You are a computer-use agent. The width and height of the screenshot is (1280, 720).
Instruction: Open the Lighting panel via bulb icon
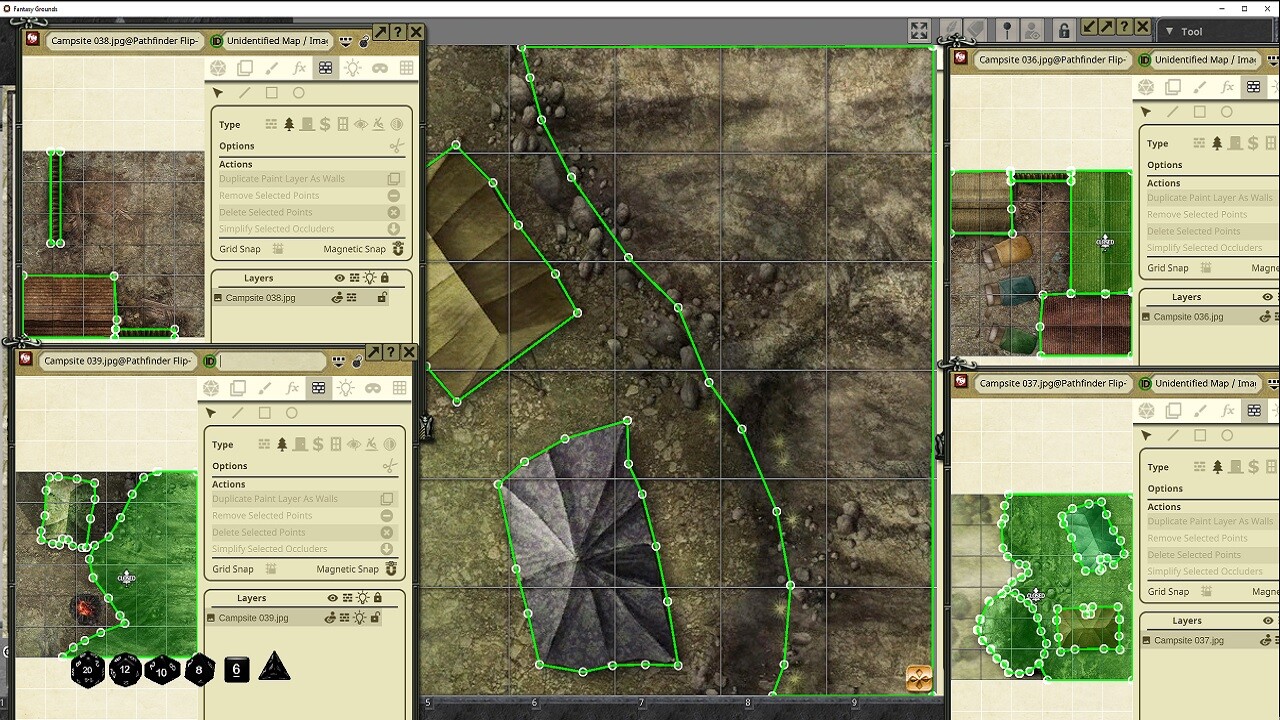point(351,67)
